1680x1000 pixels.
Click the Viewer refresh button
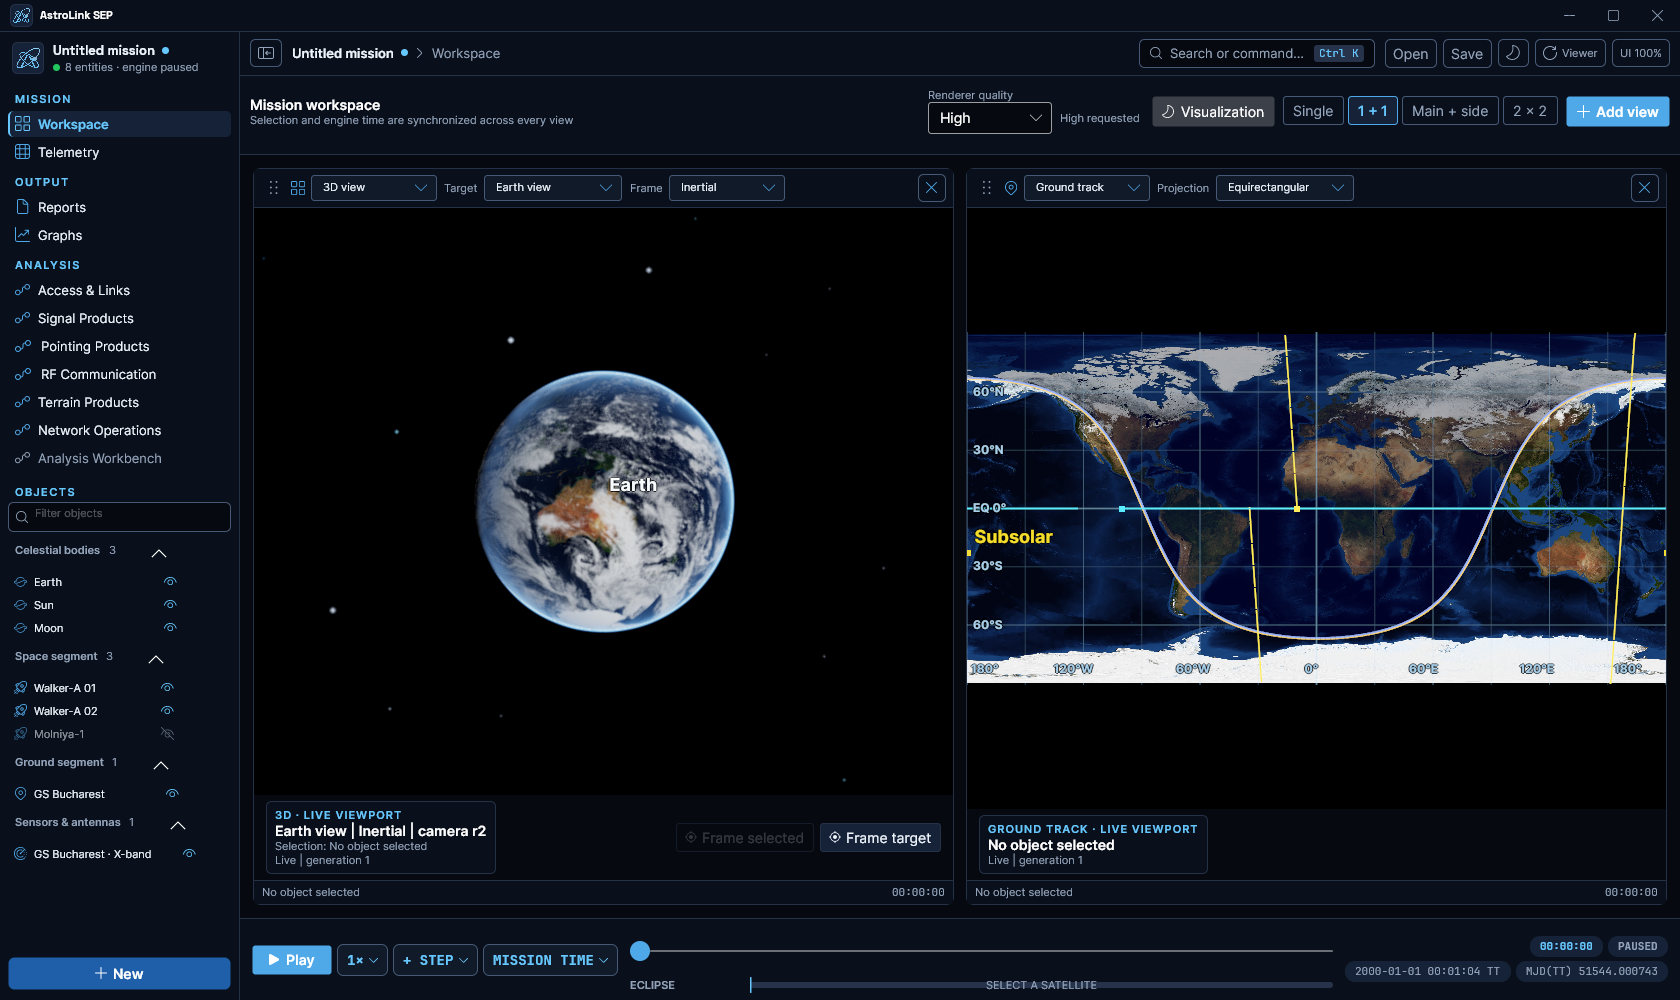click(x=1570, y=53)
